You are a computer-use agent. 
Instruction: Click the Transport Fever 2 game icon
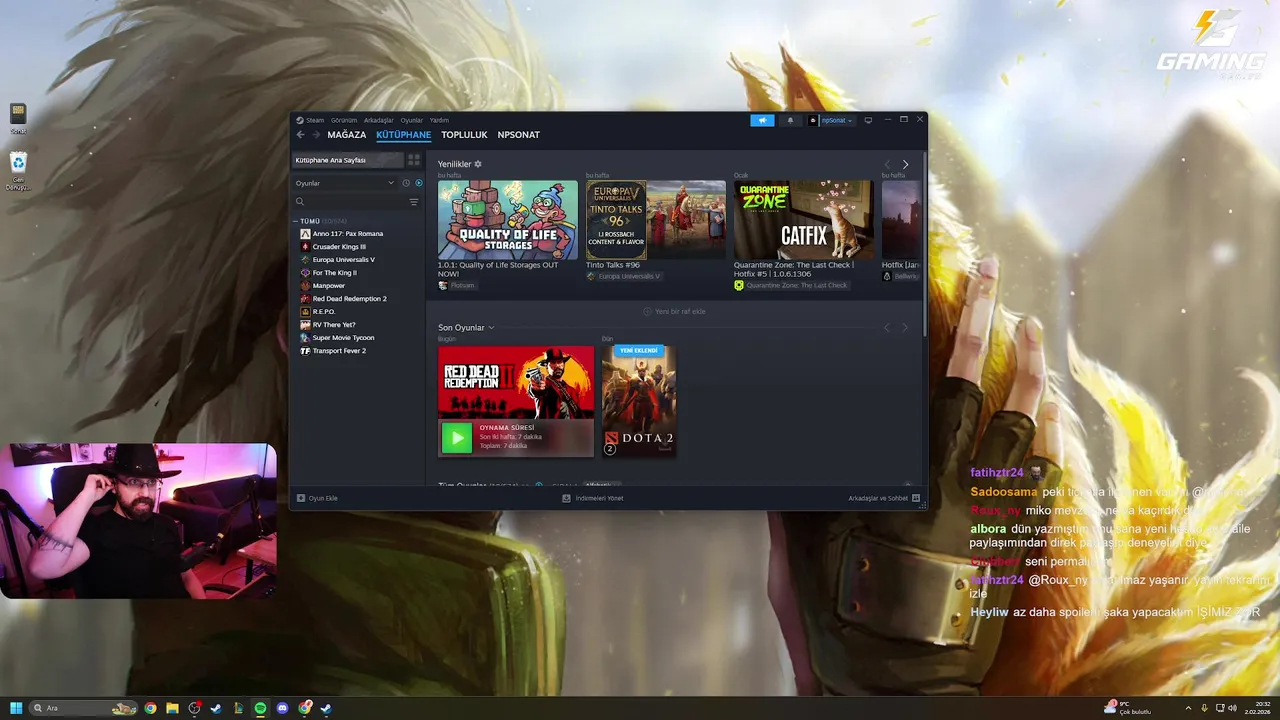(x=305, y=351)
